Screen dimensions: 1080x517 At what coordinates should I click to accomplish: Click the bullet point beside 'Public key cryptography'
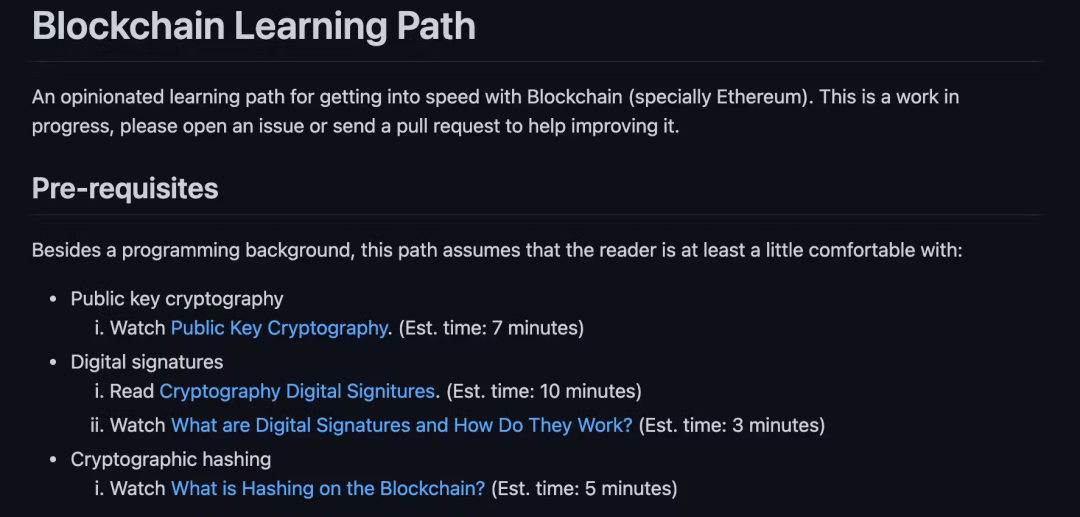click(54, 300)
